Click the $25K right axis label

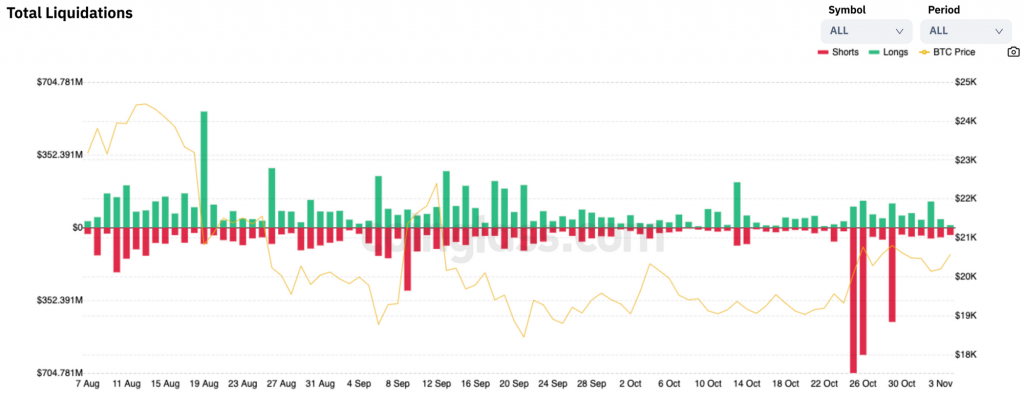pyautogui.click(x=966, y=82)
